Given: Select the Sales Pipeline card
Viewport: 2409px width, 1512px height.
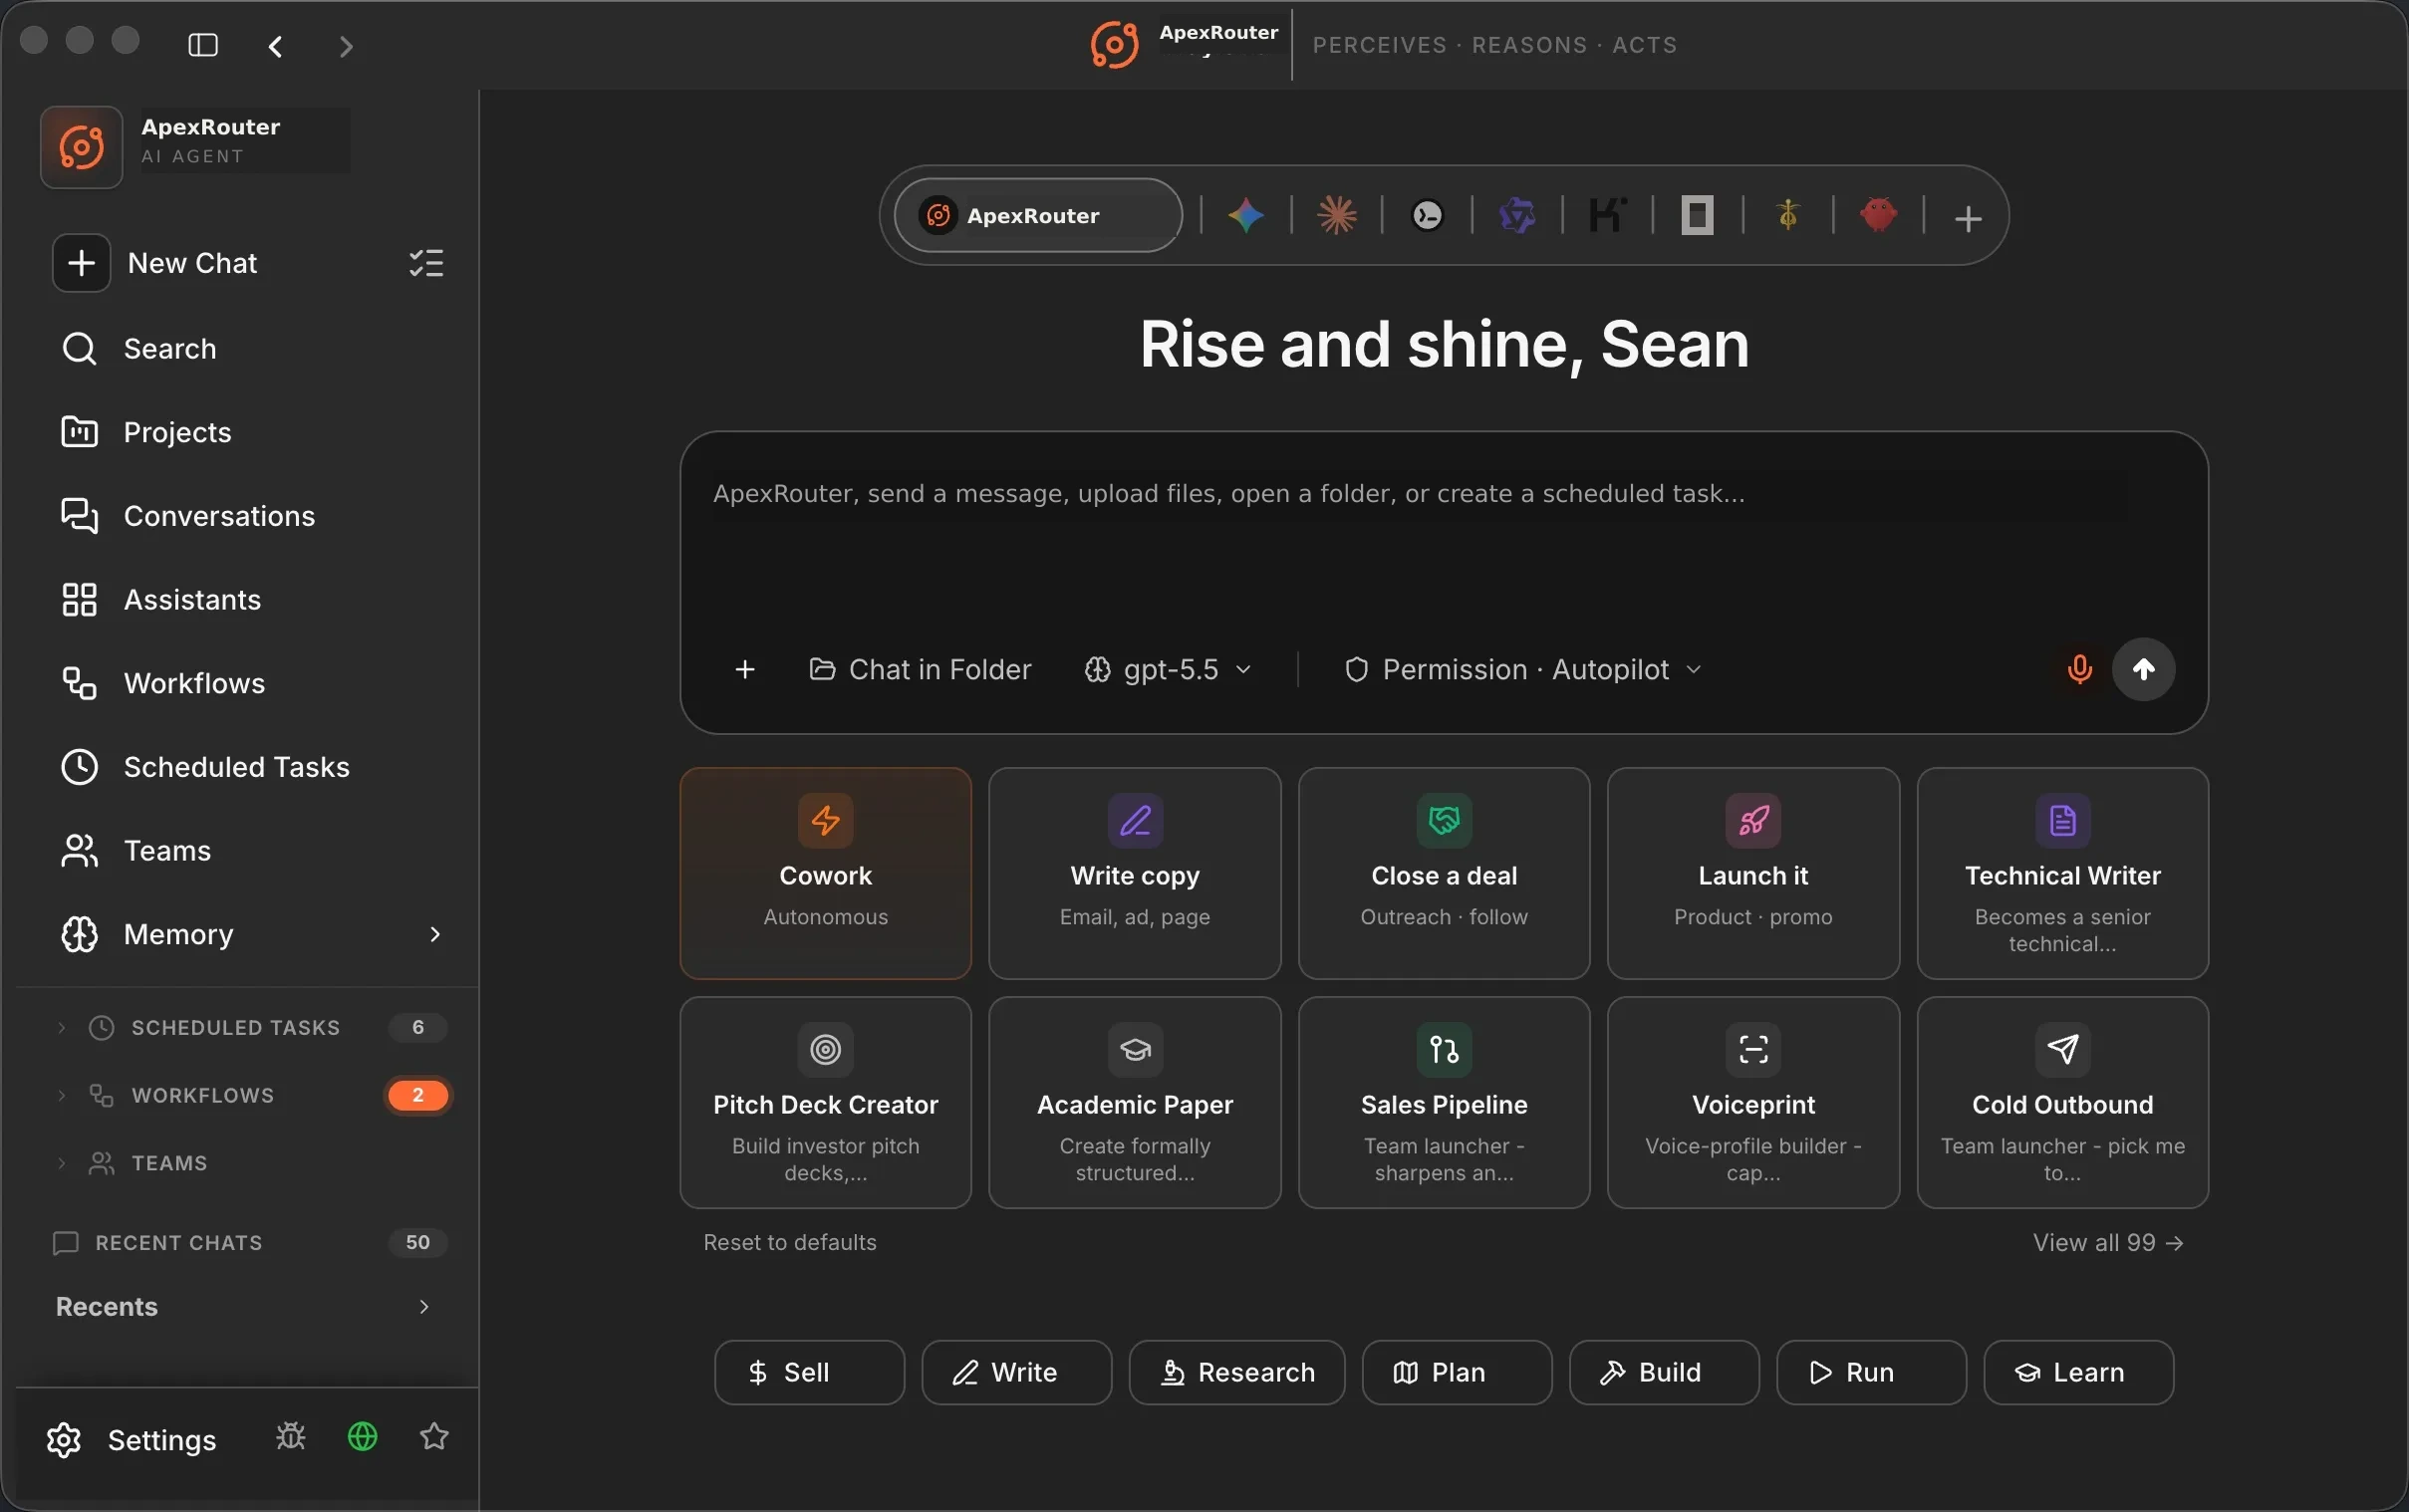Looking at the screenshot, I should coord(1443,1102).
